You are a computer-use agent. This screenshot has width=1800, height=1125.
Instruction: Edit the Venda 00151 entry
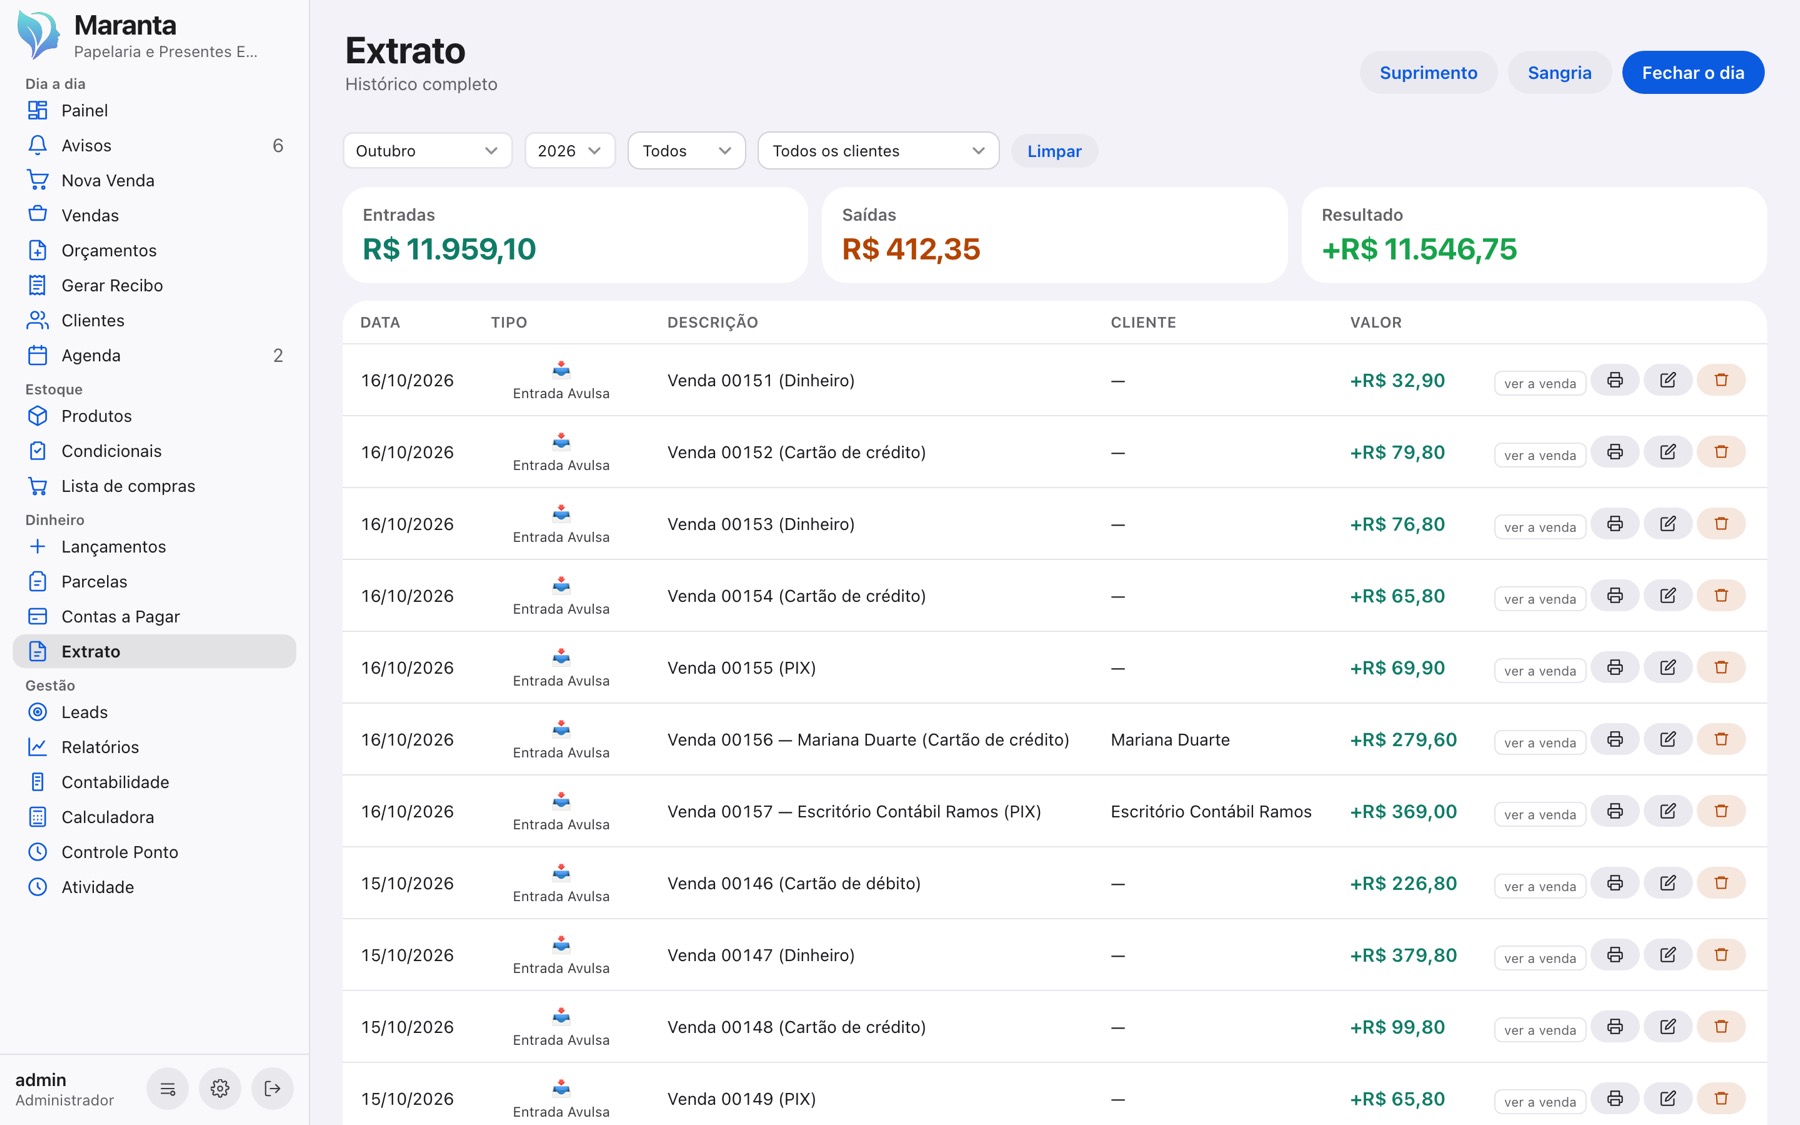pos(1668,380)
